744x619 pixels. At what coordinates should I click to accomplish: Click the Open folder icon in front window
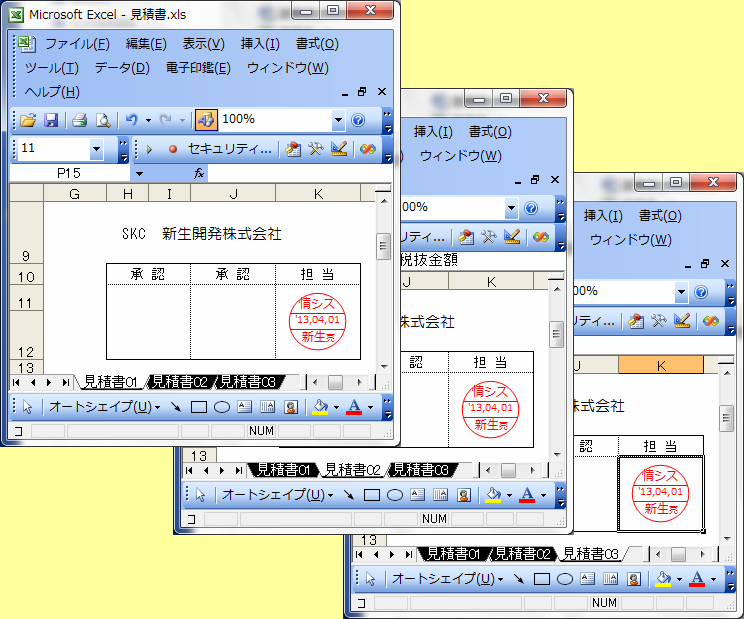(x=28, y=120)
